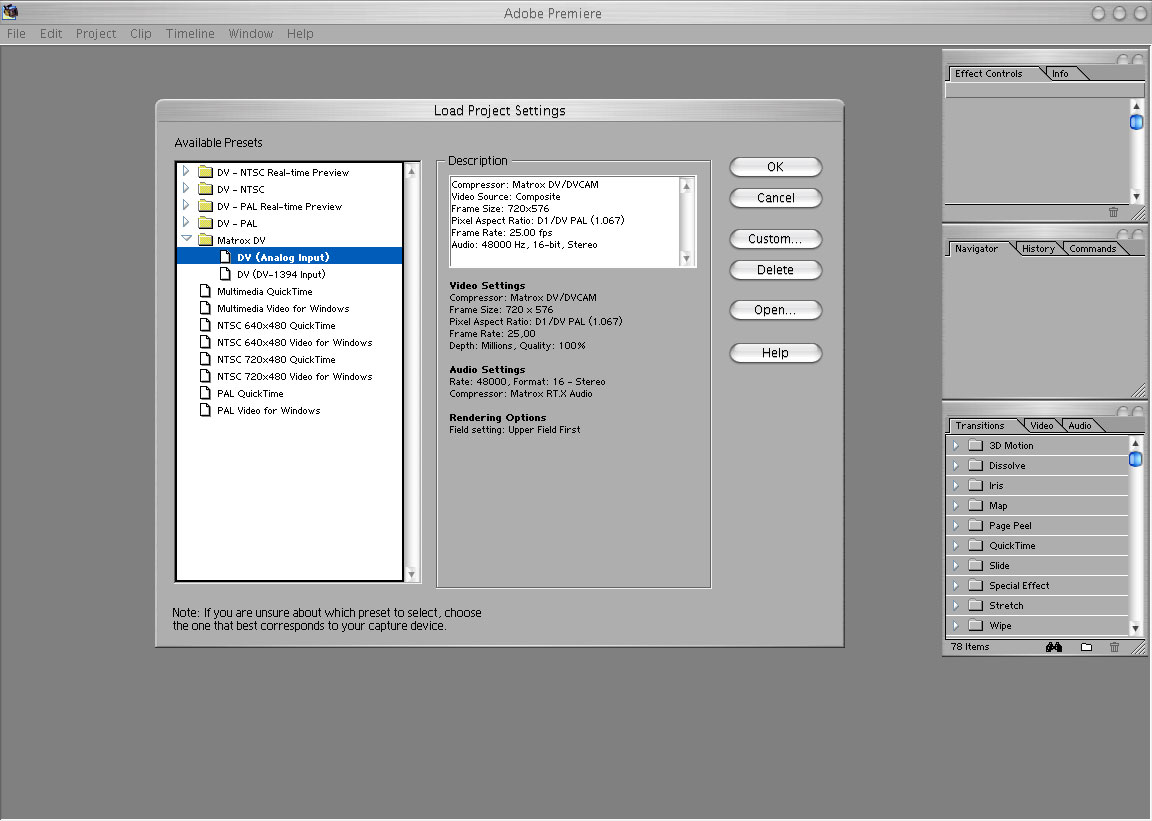Switch to the Audio effects tab

(1080, 426)
